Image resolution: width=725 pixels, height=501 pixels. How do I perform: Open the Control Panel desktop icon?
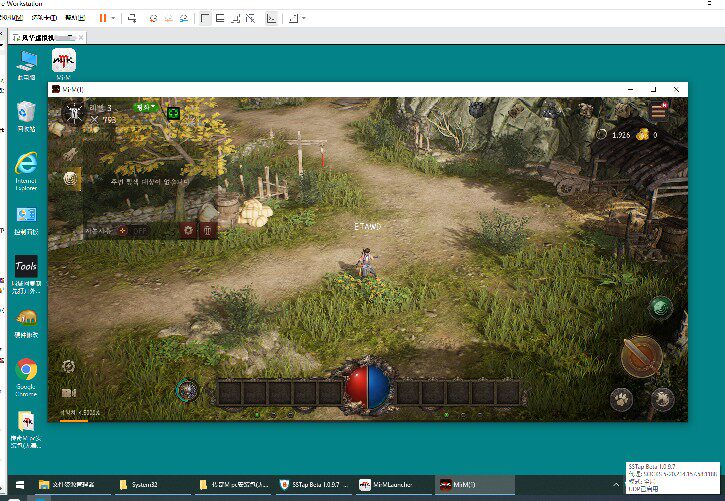tap(26, 221)
